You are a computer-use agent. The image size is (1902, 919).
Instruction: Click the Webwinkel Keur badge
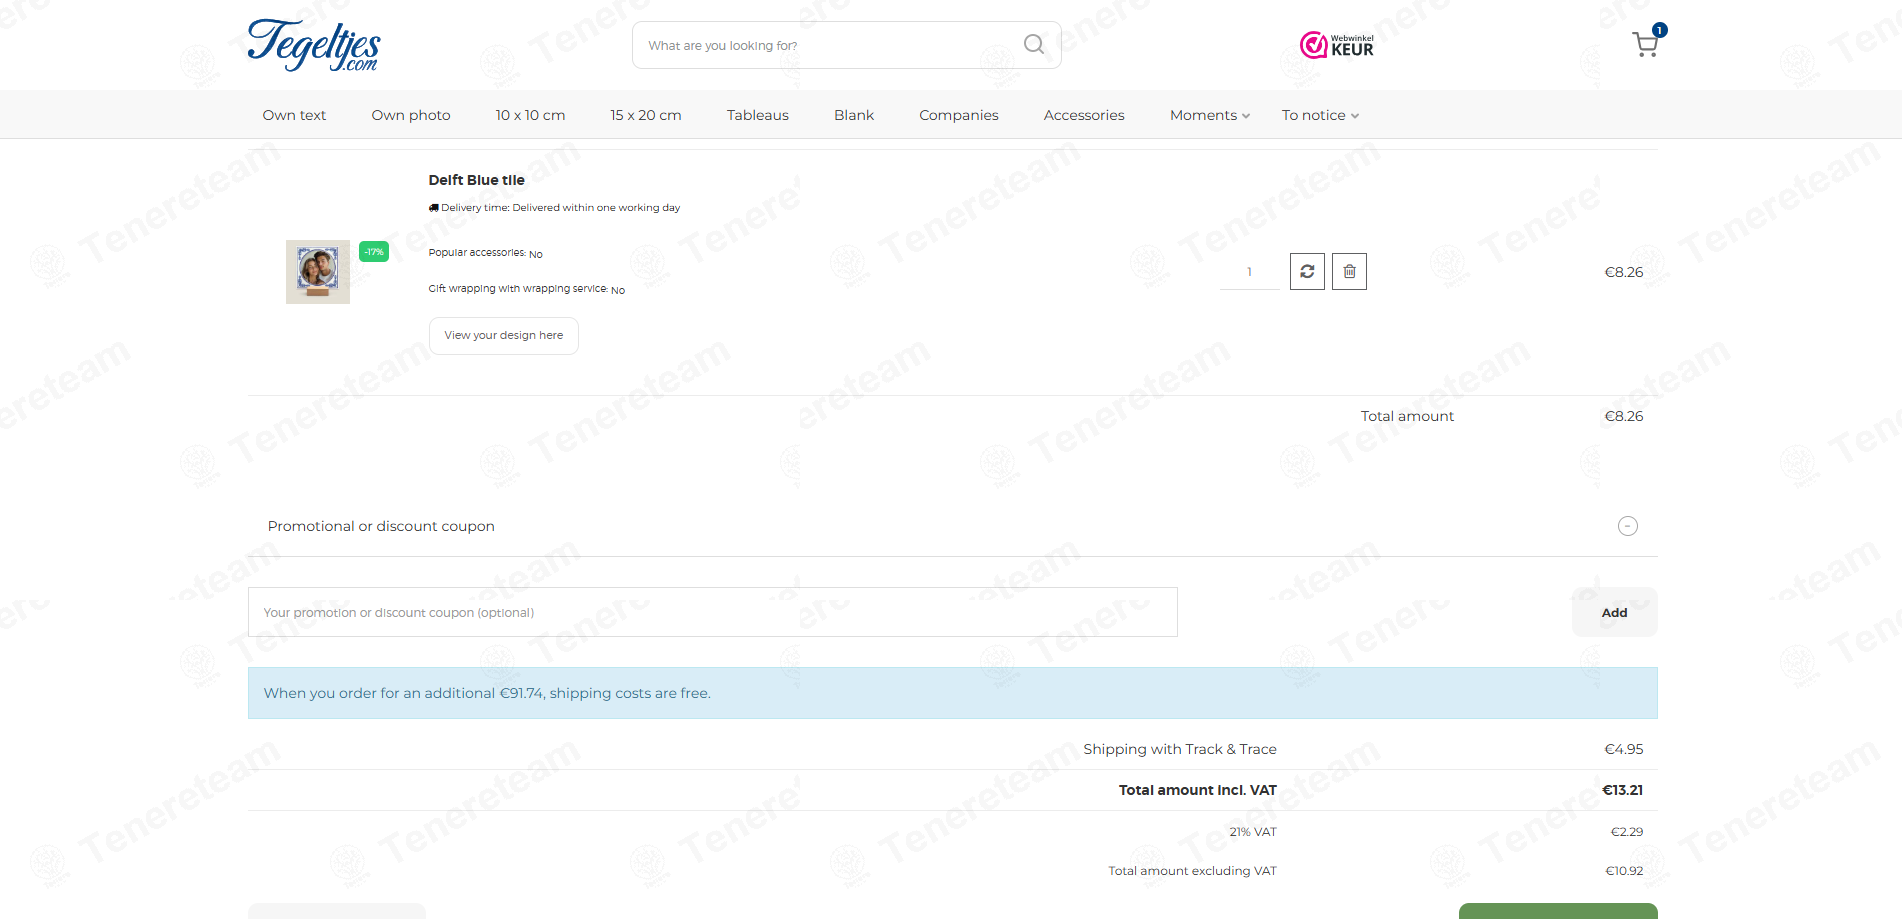(x=1336, y=45)
